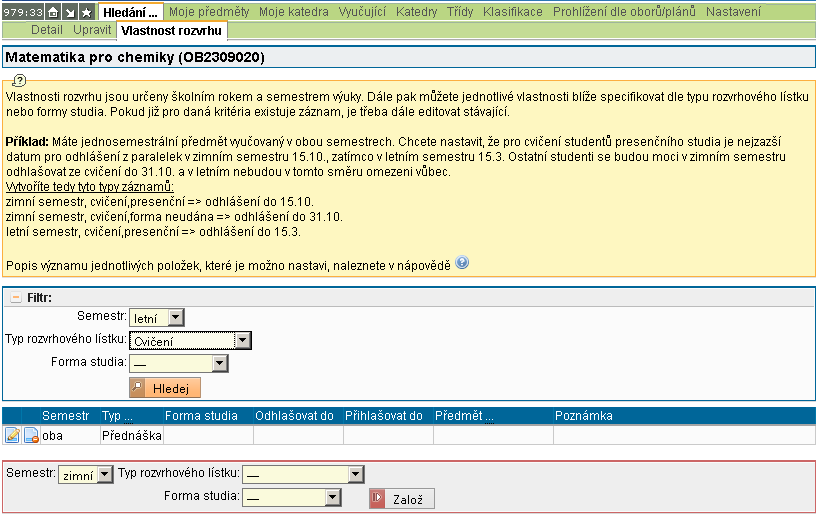Image resolution: width=818 pixels, height=515 pixels.
Task: Sort by 'Odhlašovat do' column header
Action: (x=294, y=415)
